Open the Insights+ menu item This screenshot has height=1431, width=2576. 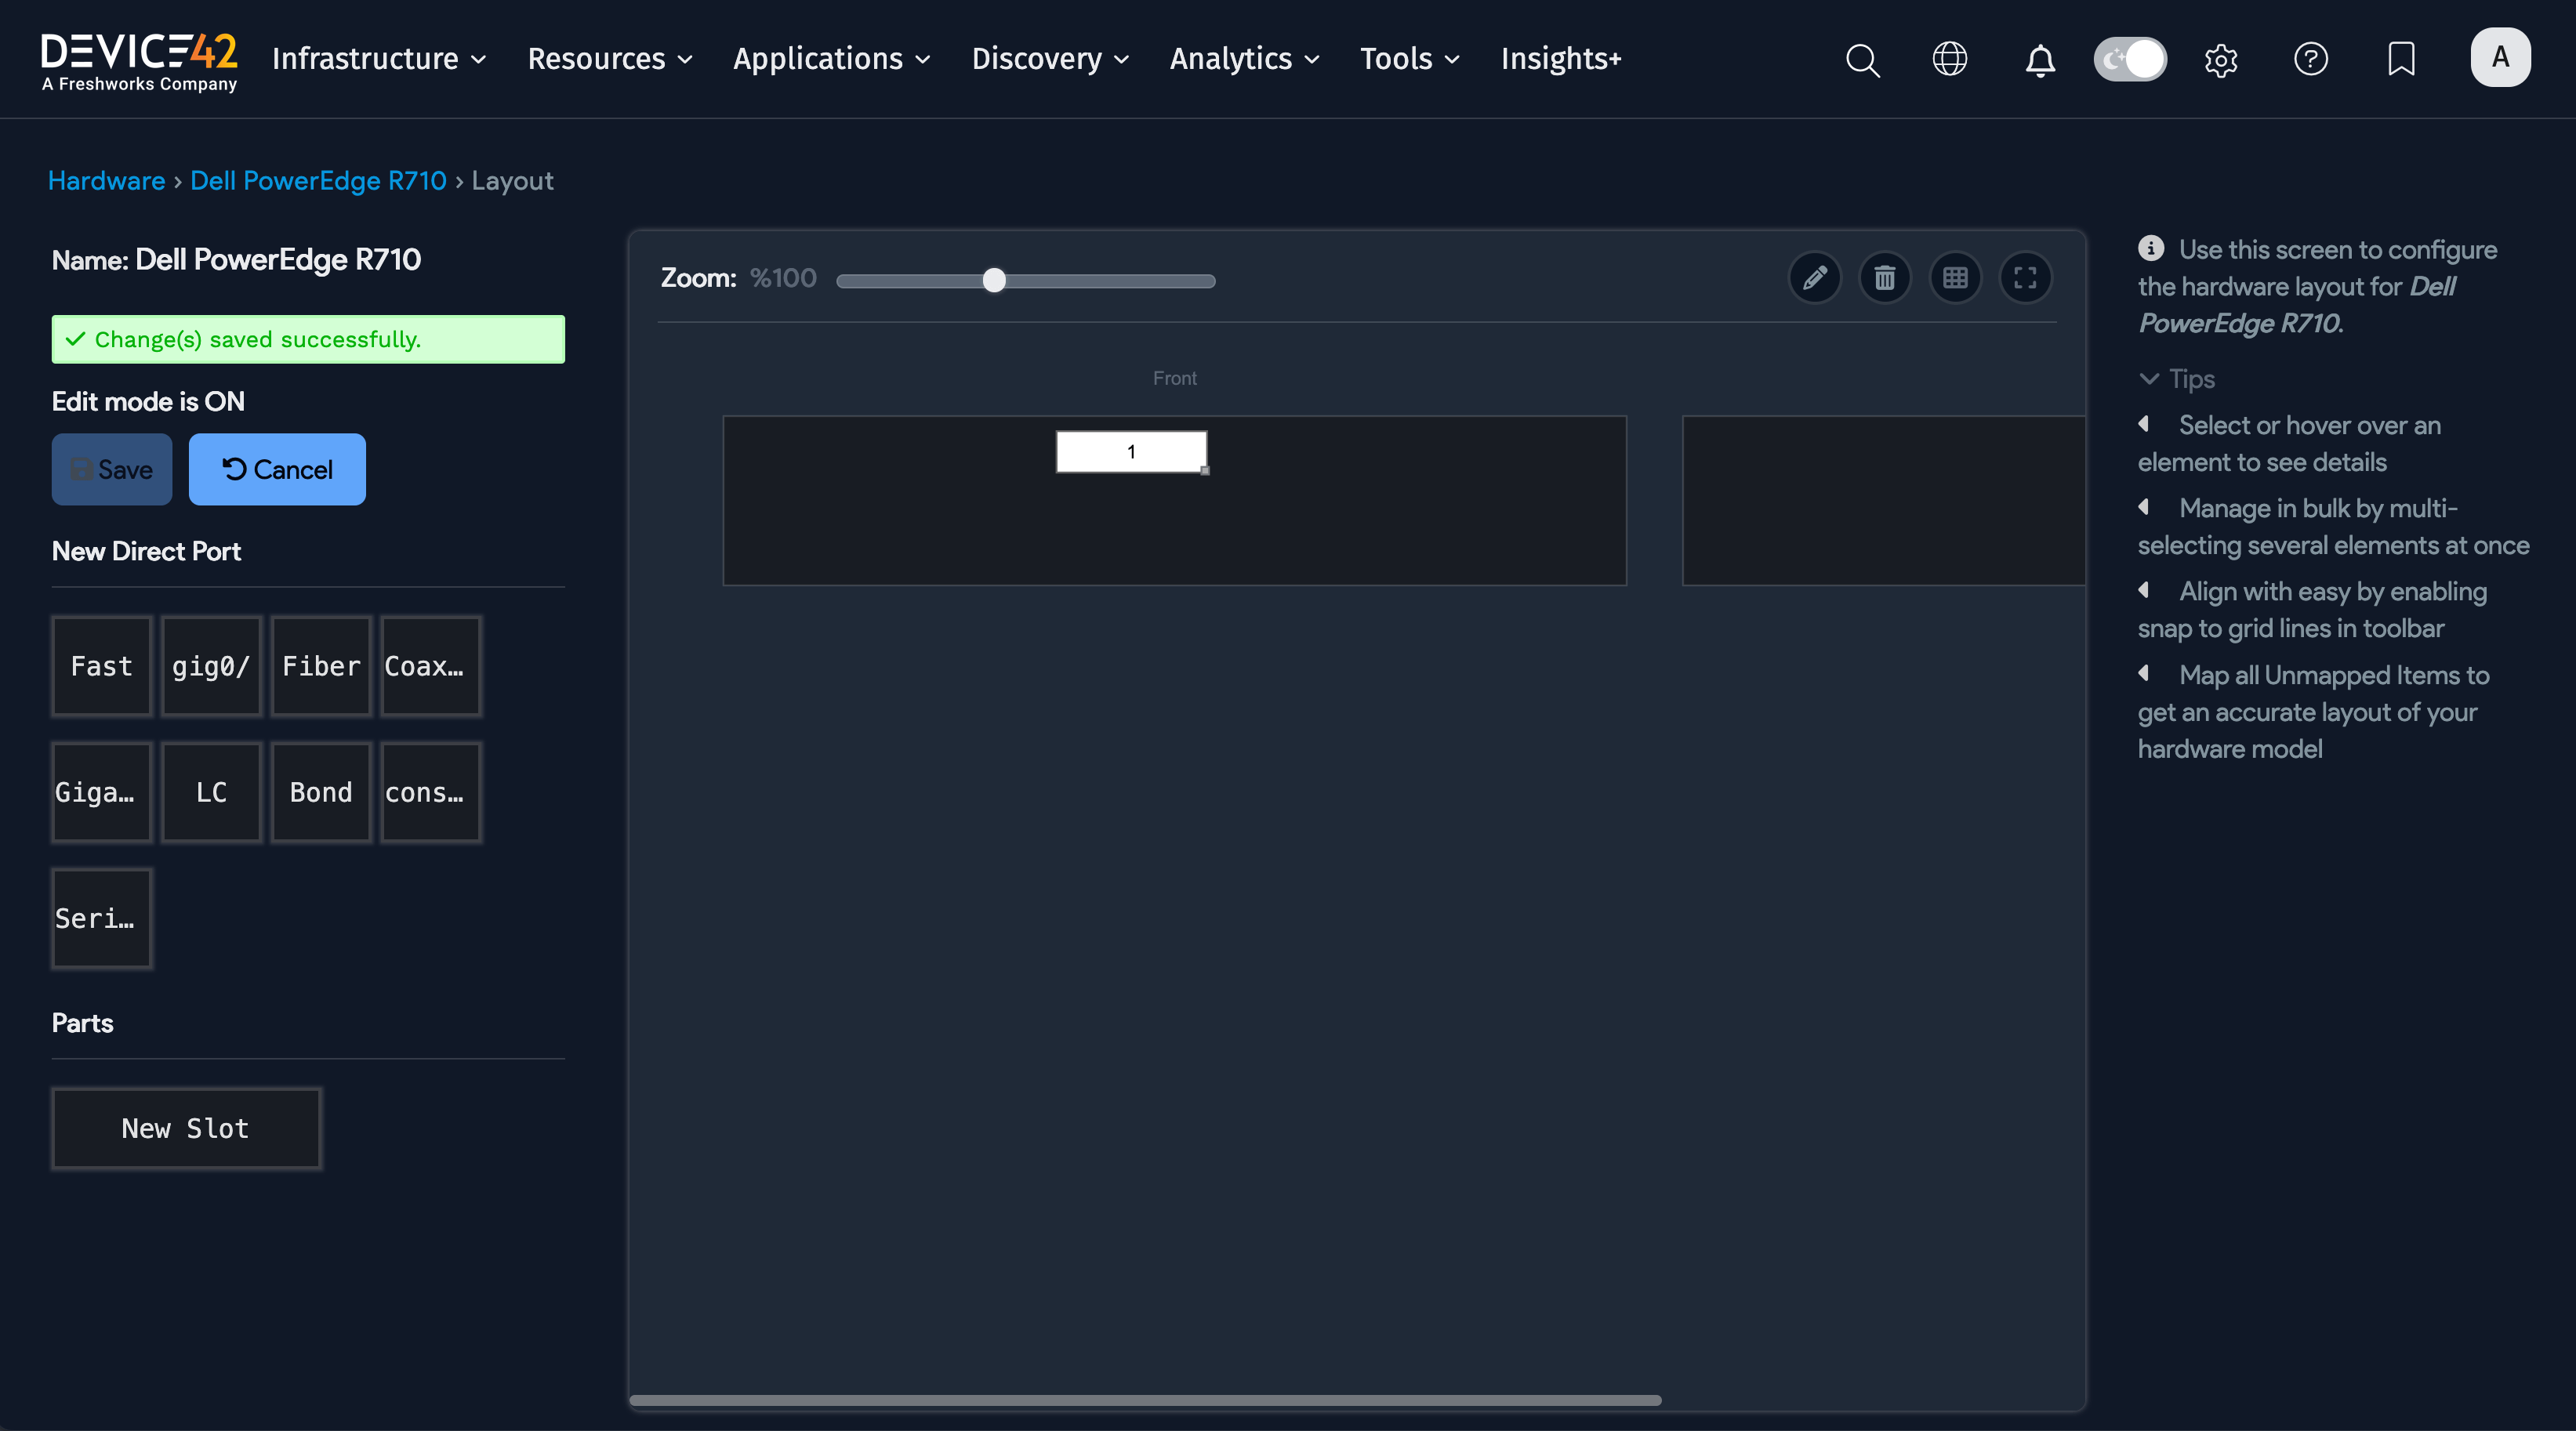(x=1560, y=59)
